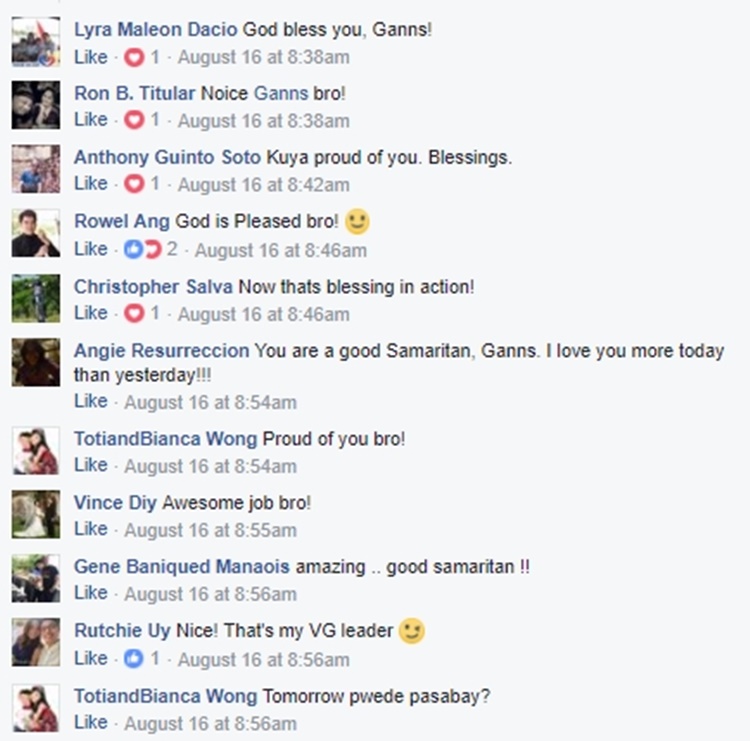750x741 pixels.
Task: Like Angie Resurreccion's comment
Action: coord(90,401)
